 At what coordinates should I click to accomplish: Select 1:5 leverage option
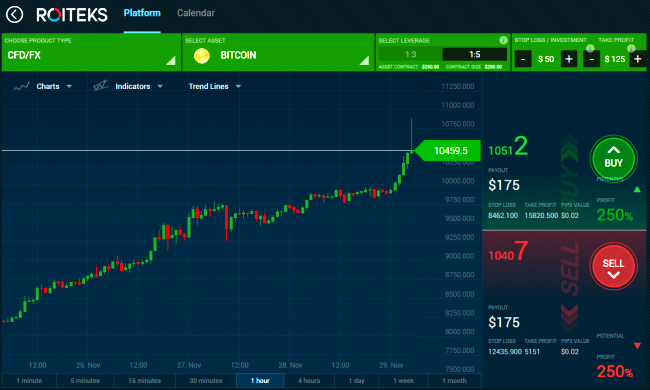[475, 54]
